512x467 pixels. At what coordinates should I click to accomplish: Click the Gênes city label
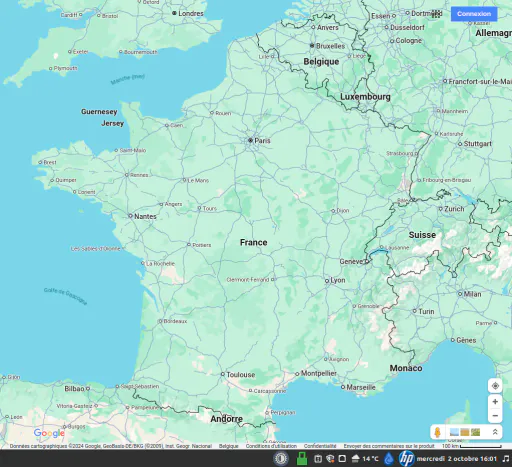tap(466, 340)
